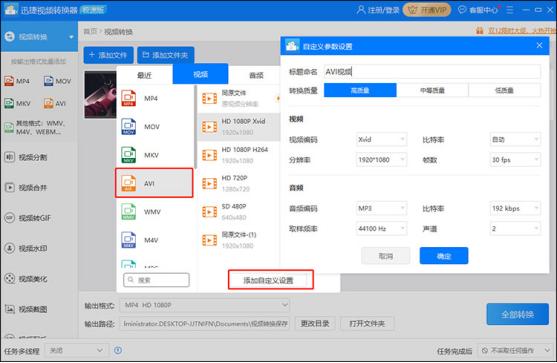Viewport: 557px width, 363px height.
Task: Pick HD 720P preset
Action: point(239,183)
